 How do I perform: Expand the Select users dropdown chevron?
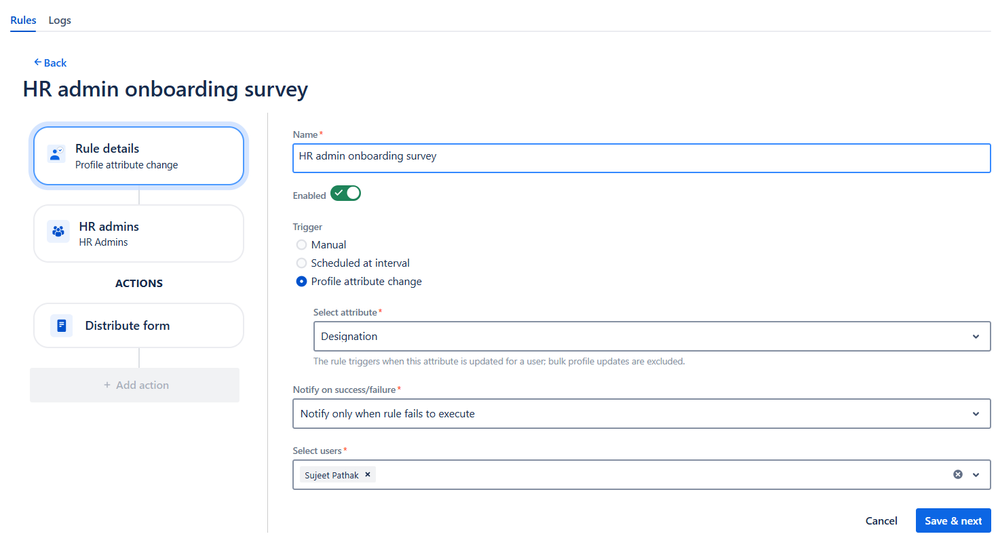(x=976, y=475)
